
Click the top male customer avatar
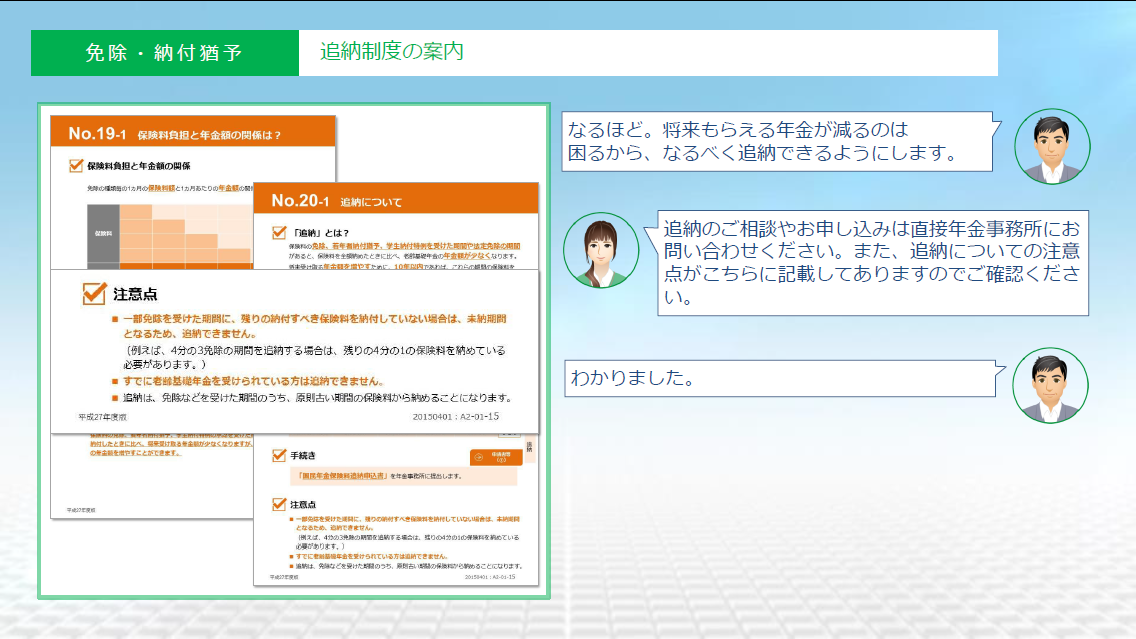point(1052,146)
